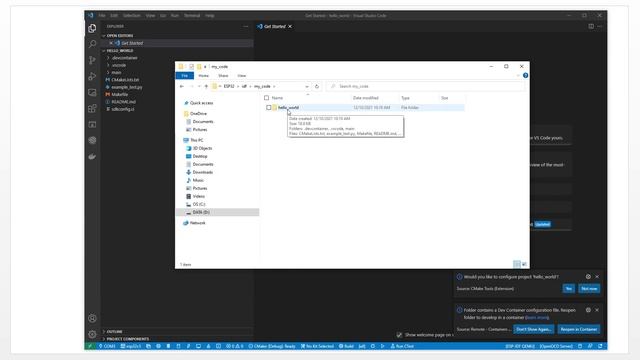Toggle the select-all checkbox in Name header
This screenshot has width=640, height=360.
click(x=267, y=98)
